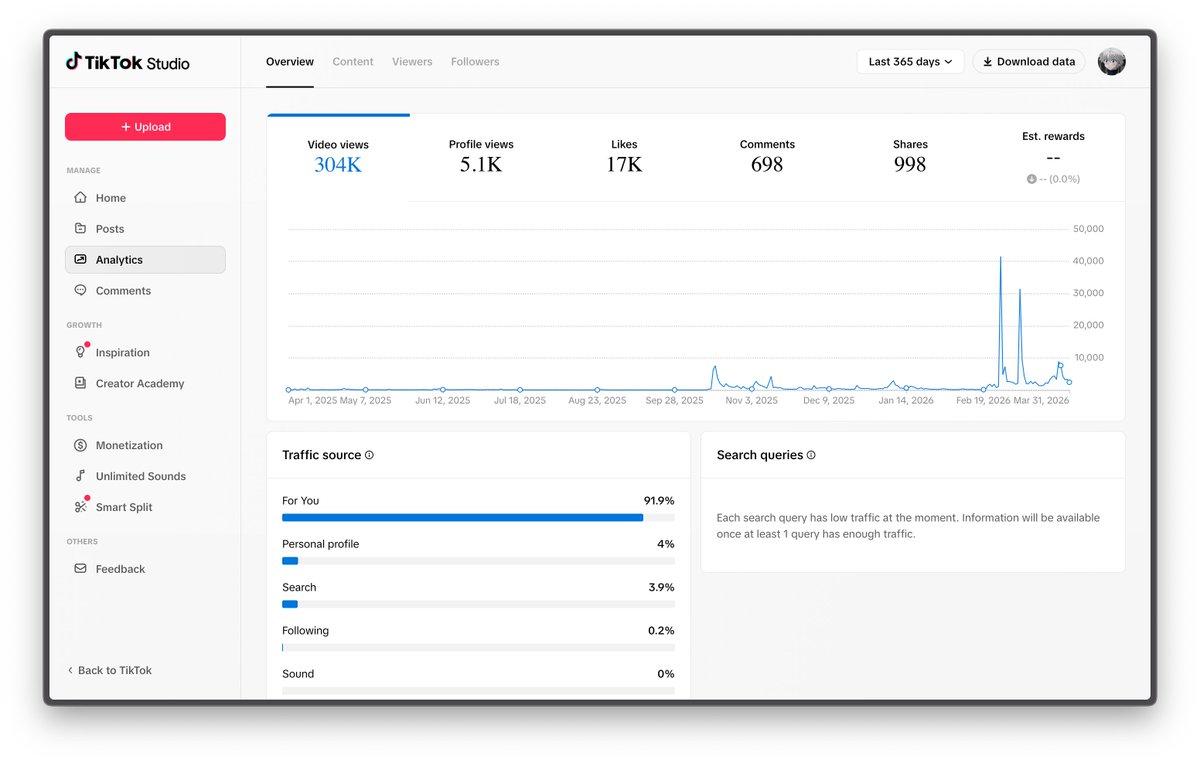Open Unlimited Sounds in the sidebar
This screenshot has height=763, width=1200.
[x=145, y=477]
